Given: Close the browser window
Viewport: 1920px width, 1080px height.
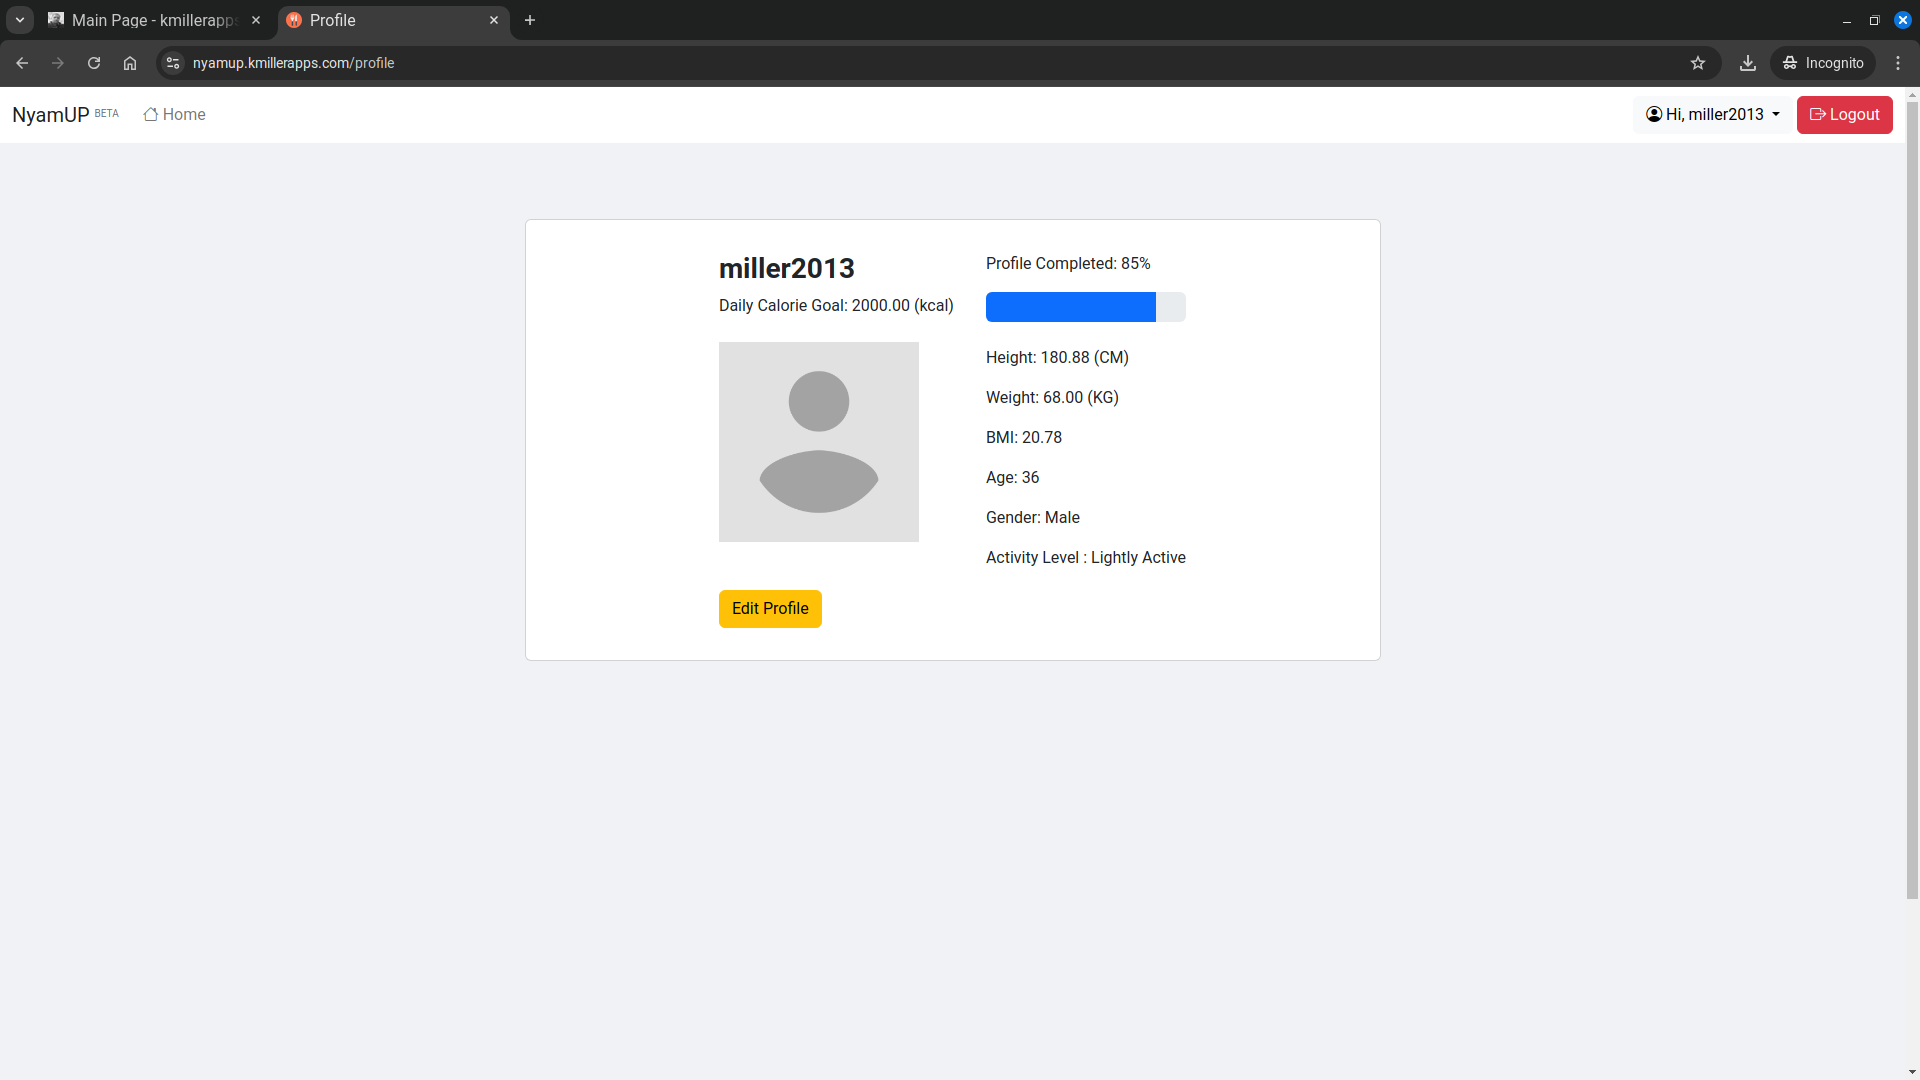Looking at the screenshot, I should [x=1903, y=20].
